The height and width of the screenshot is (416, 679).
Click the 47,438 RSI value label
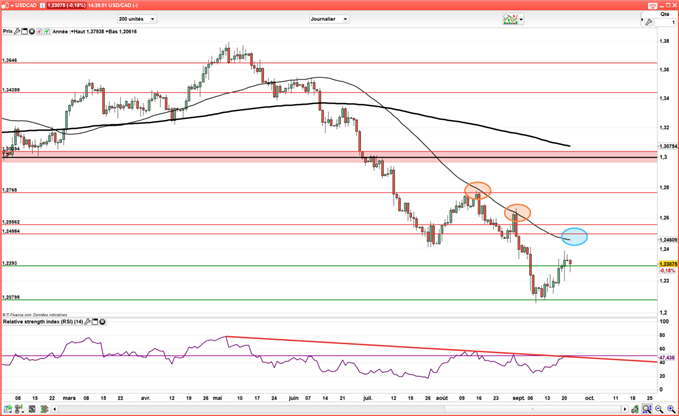click(667, 358)
